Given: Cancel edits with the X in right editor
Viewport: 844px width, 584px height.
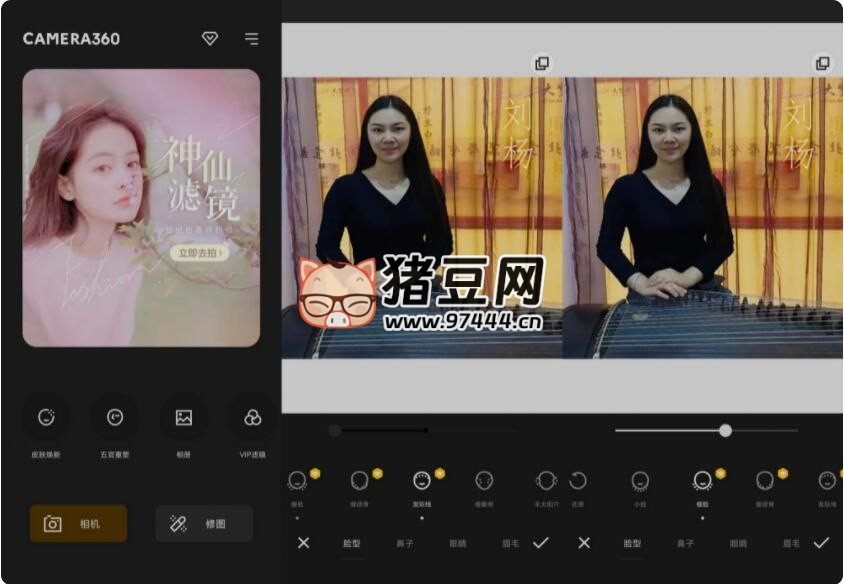Looking at the screenshot, I should click(x=584, y=543).
